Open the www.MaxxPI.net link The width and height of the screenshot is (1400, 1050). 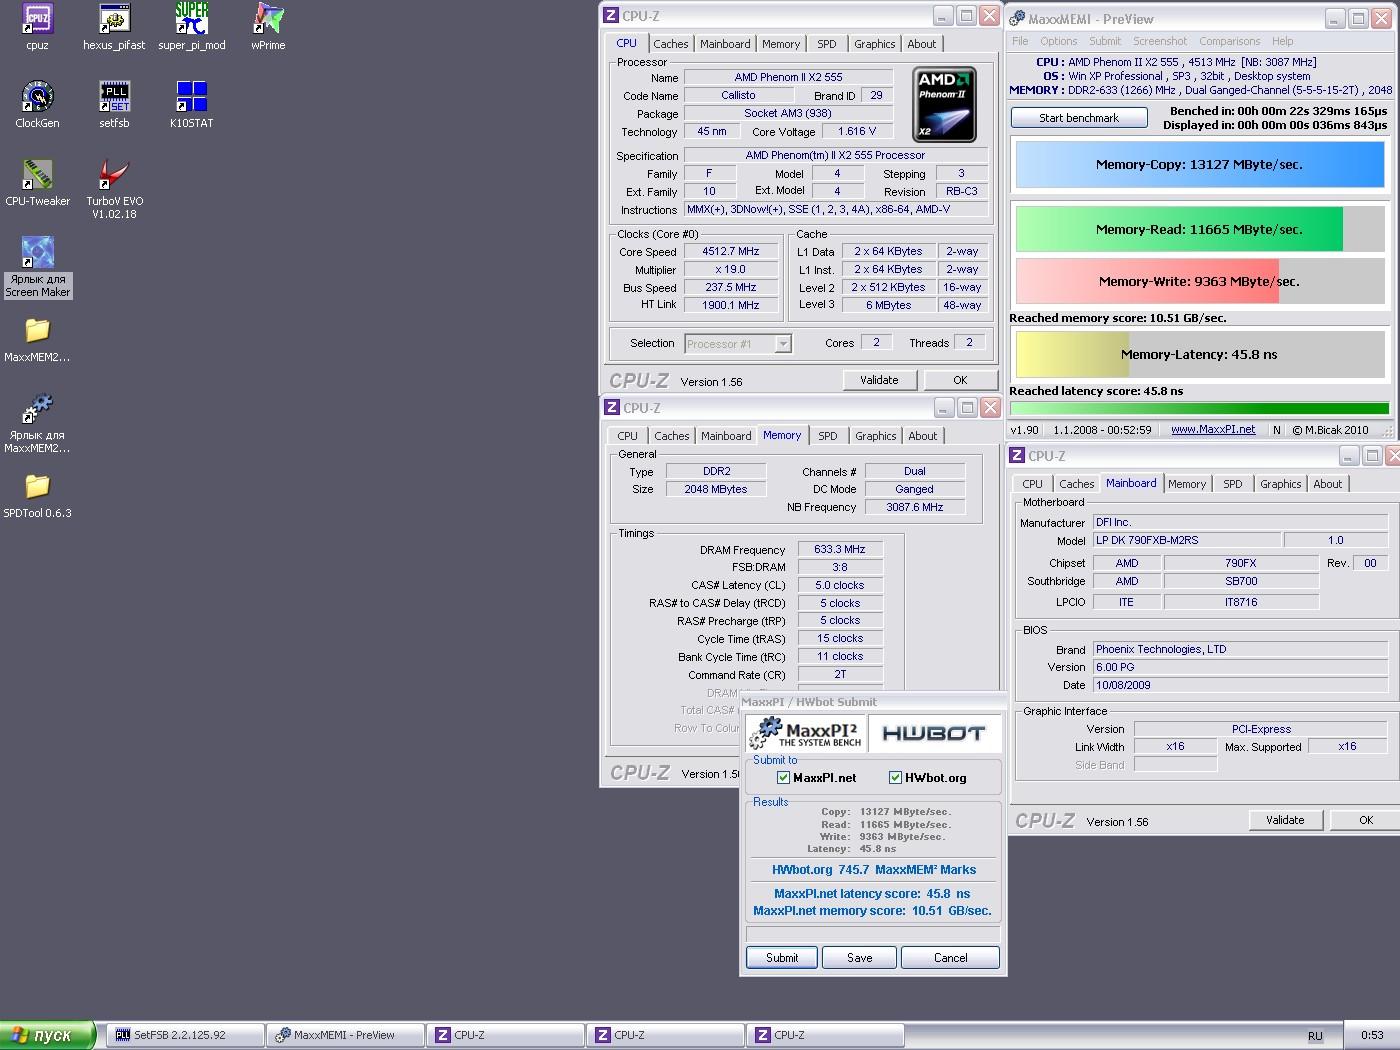pos(1213,430)
